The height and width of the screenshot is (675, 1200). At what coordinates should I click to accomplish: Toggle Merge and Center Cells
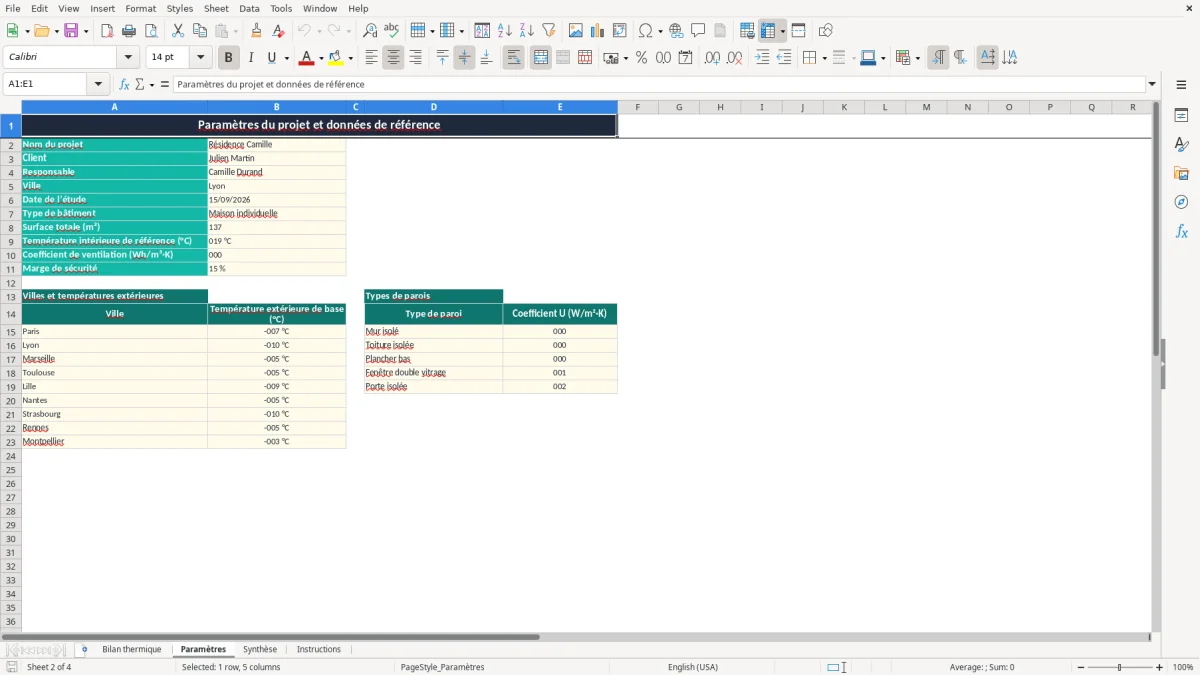[540, 58]
